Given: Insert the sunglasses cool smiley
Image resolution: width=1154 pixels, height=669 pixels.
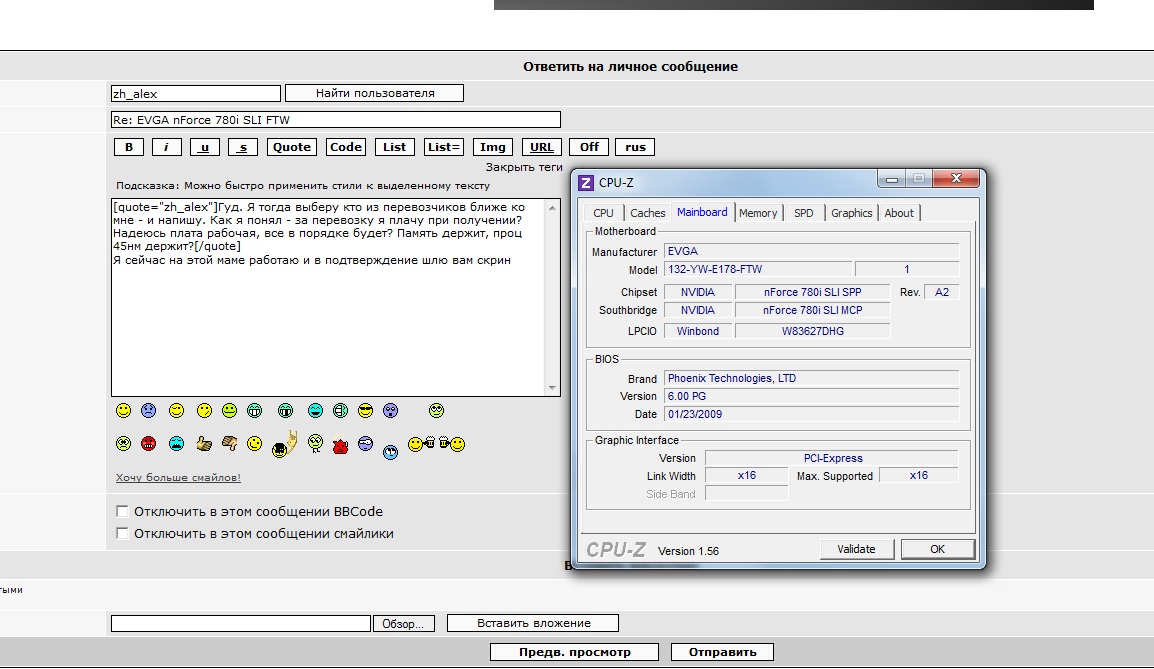Looking at the screenshot, I should tap(365, 411).
